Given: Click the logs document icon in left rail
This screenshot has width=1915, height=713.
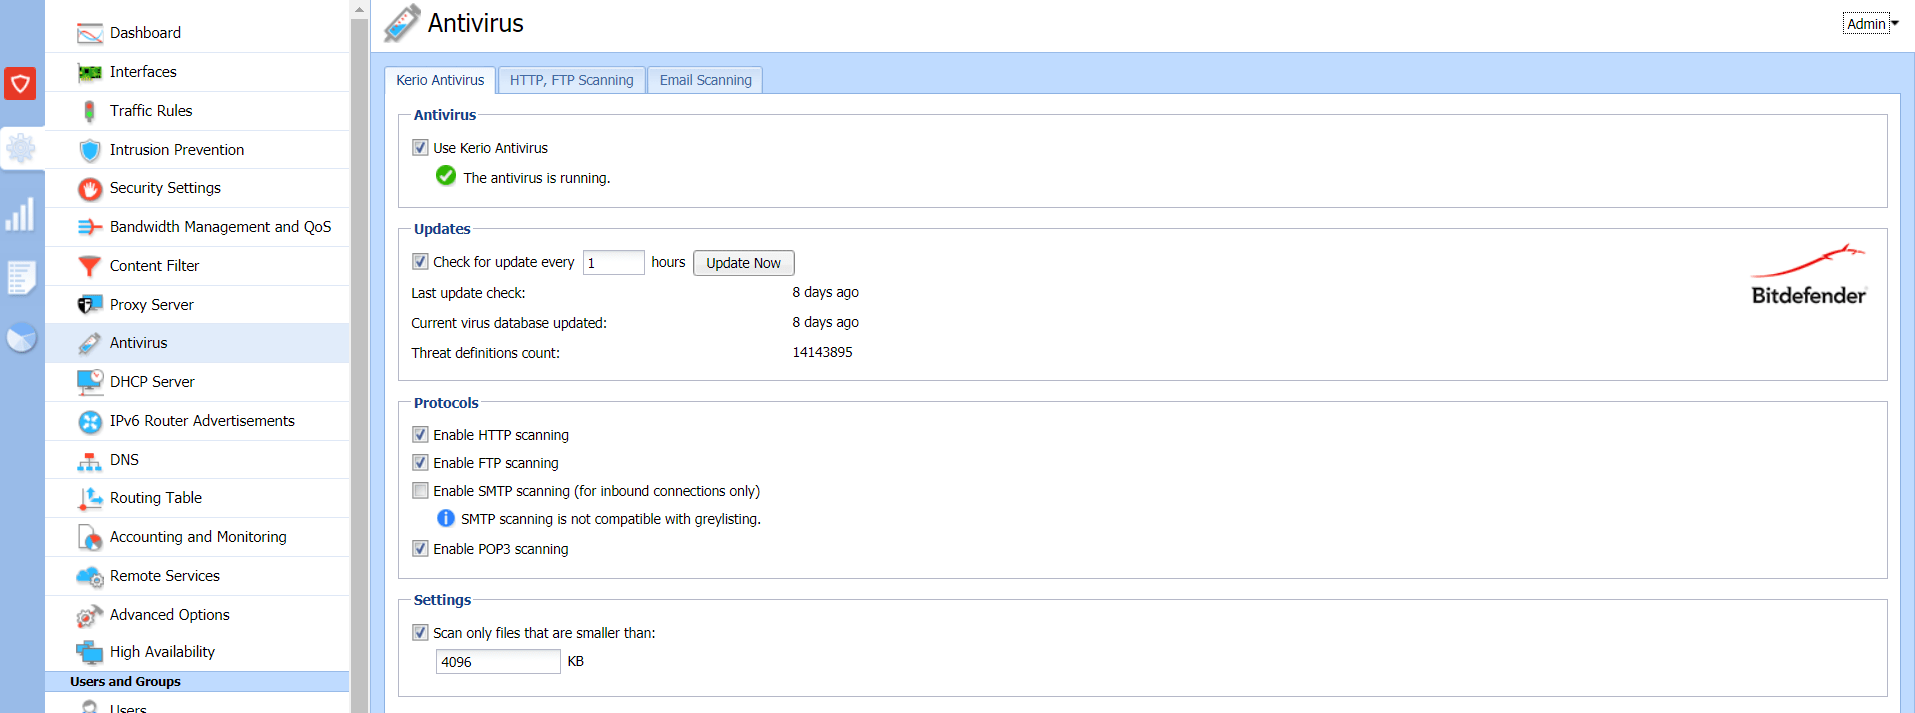Looking at the screenshot, I should click(x=21, y=277).
